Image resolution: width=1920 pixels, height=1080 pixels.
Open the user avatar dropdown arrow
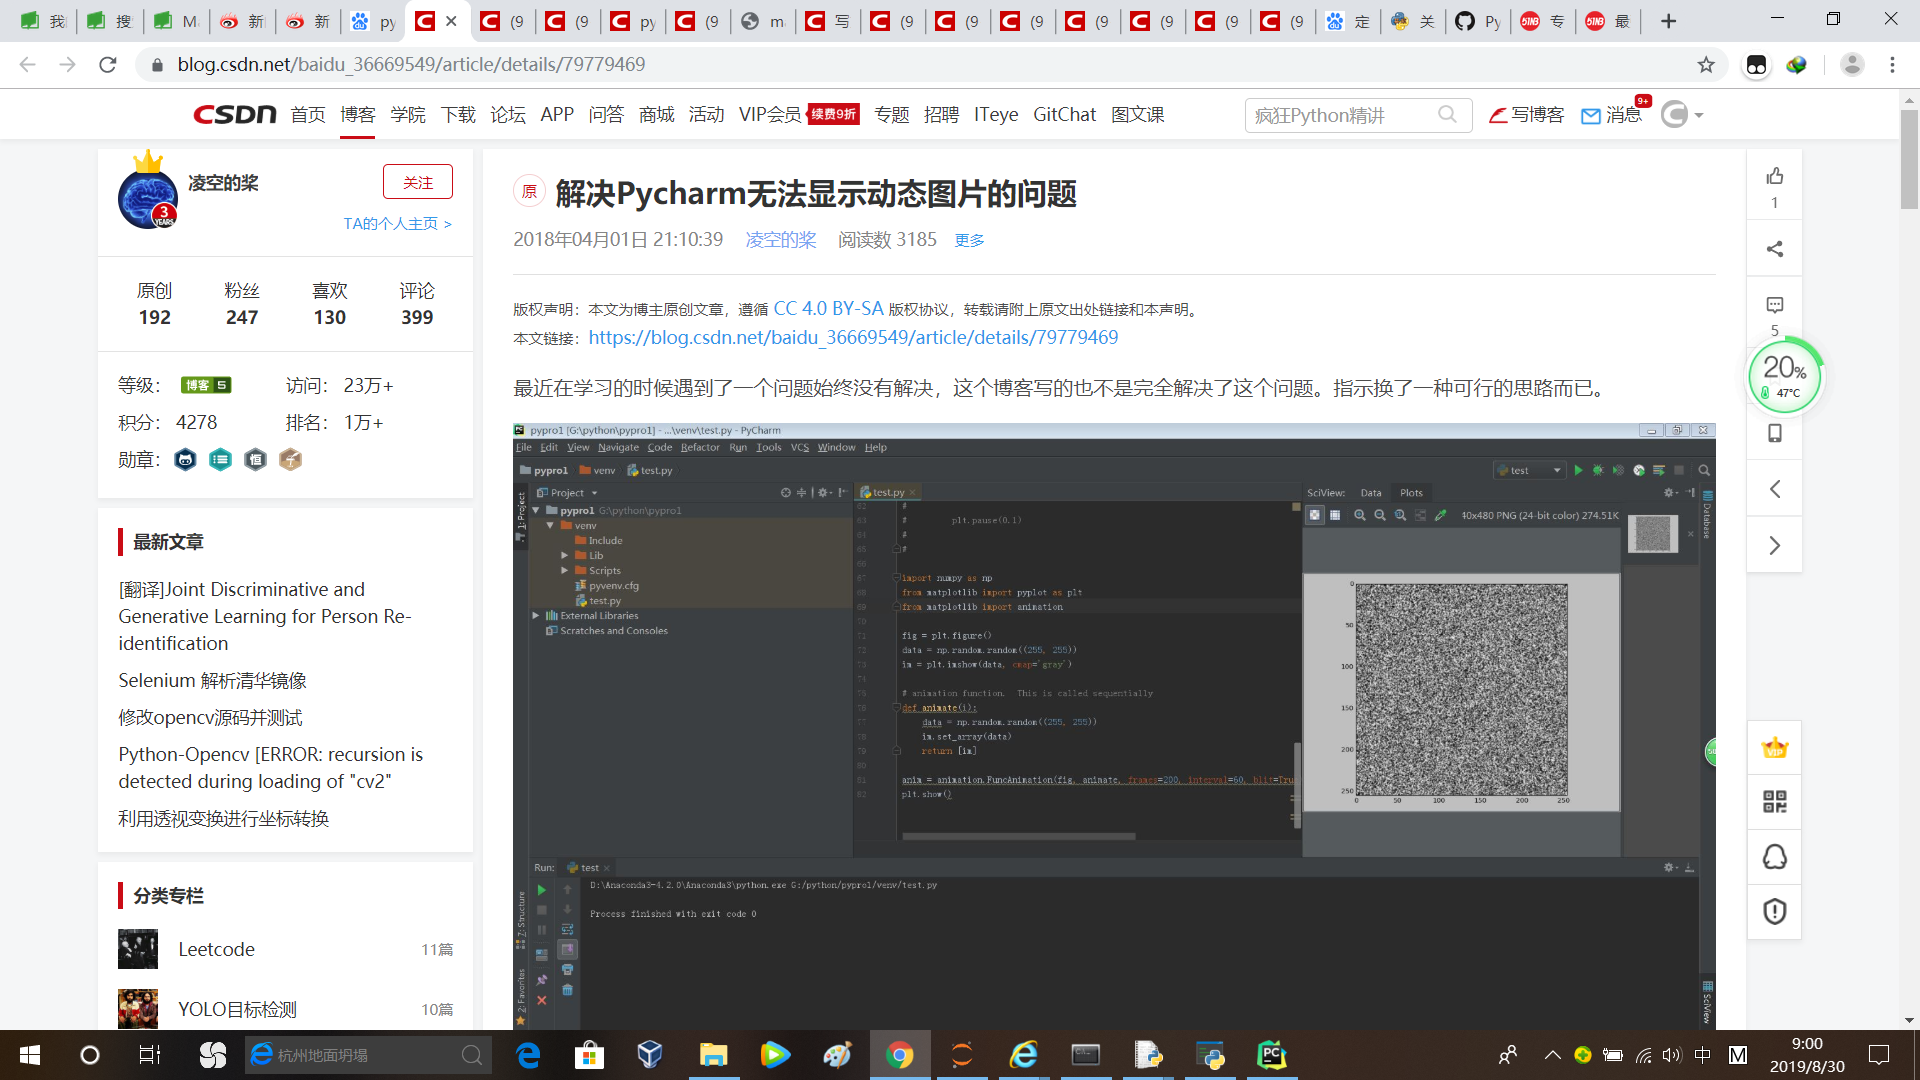coord(1699,115)
